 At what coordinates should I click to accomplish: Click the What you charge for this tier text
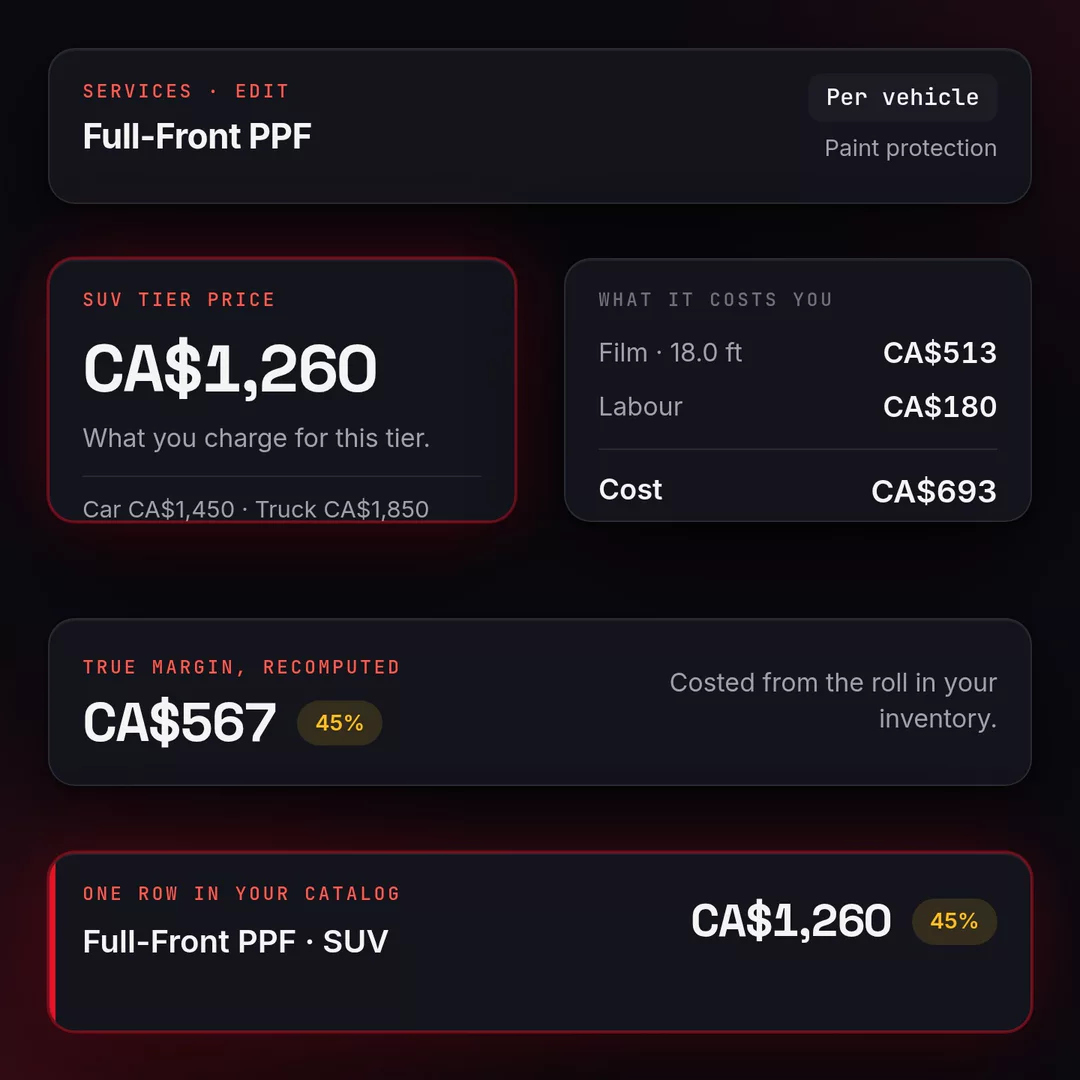[256, 438]
